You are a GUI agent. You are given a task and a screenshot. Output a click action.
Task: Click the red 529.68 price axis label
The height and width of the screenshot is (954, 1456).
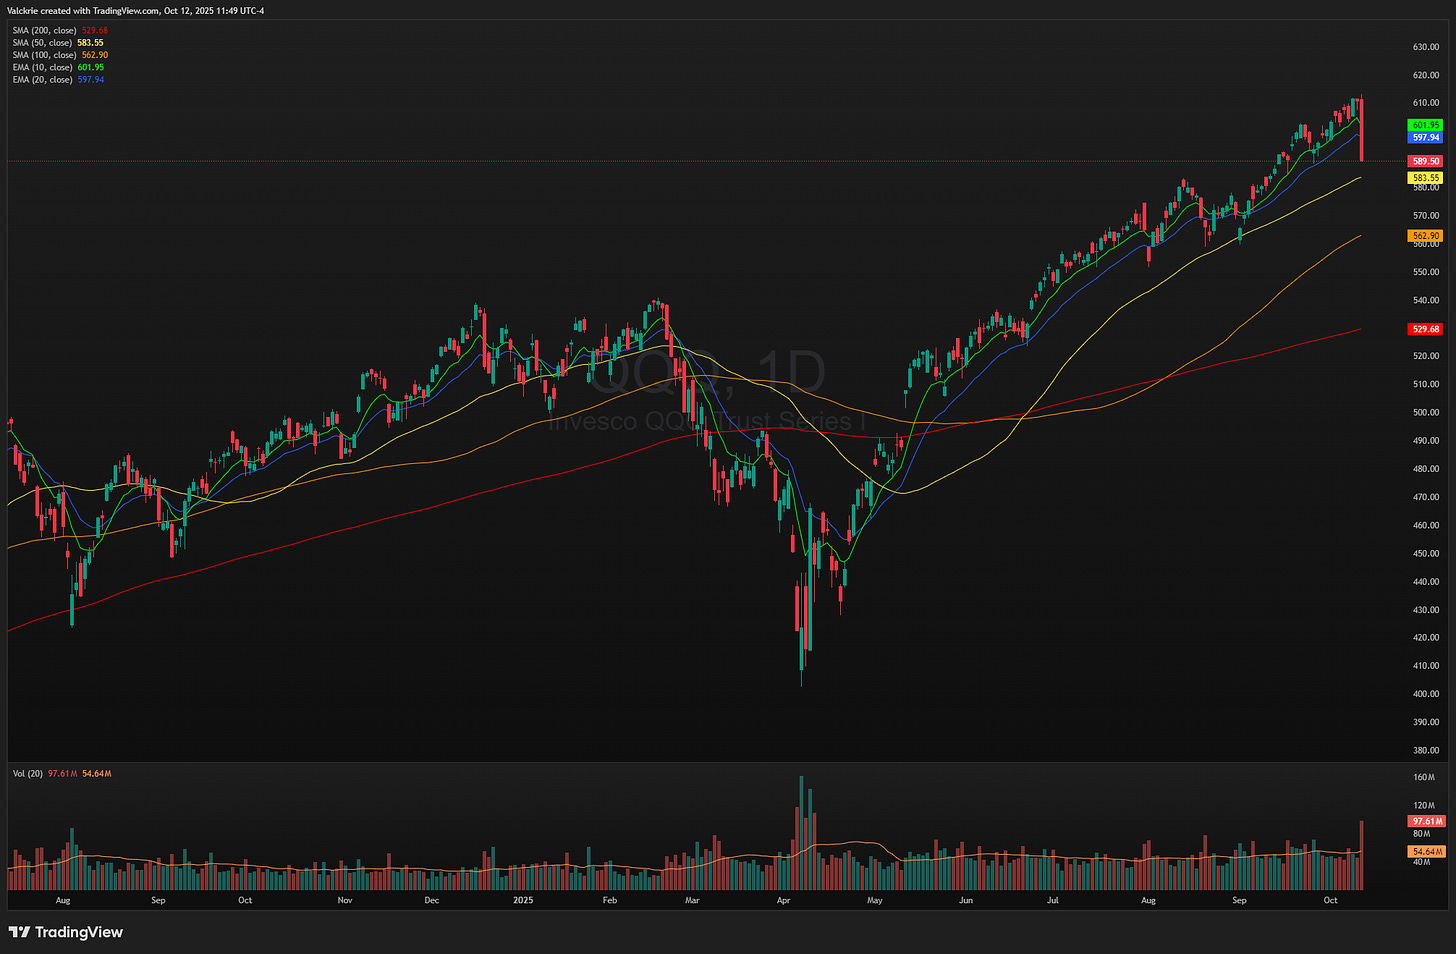click(x=1425, y=329)
